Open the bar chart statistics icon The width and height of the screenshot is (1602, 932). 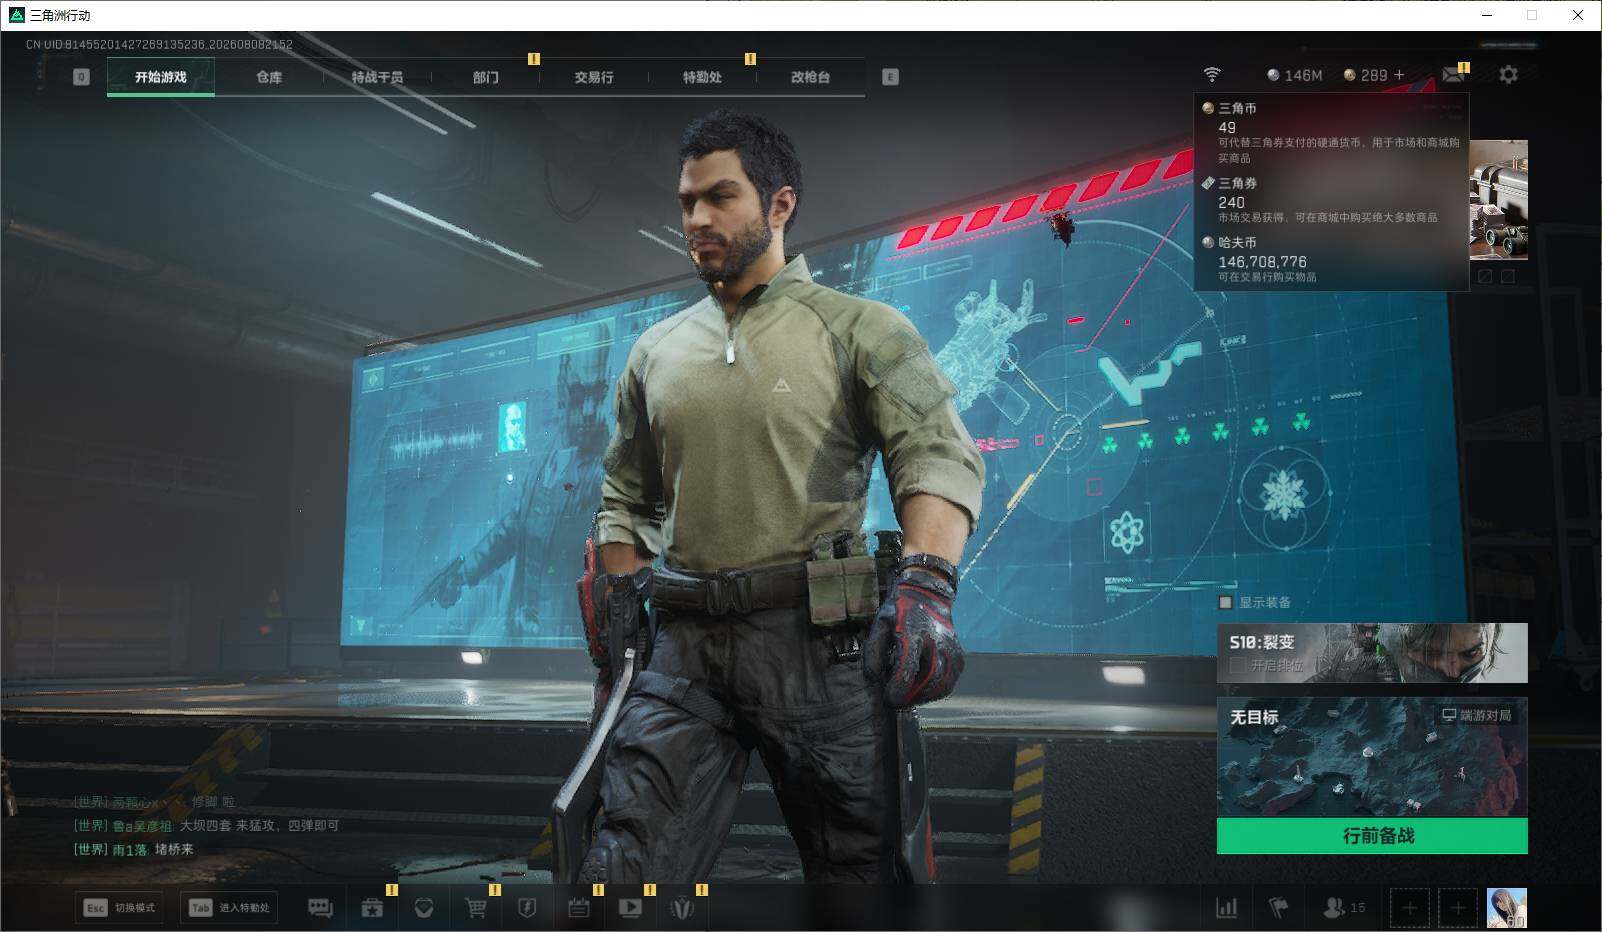click(1226, 908)
